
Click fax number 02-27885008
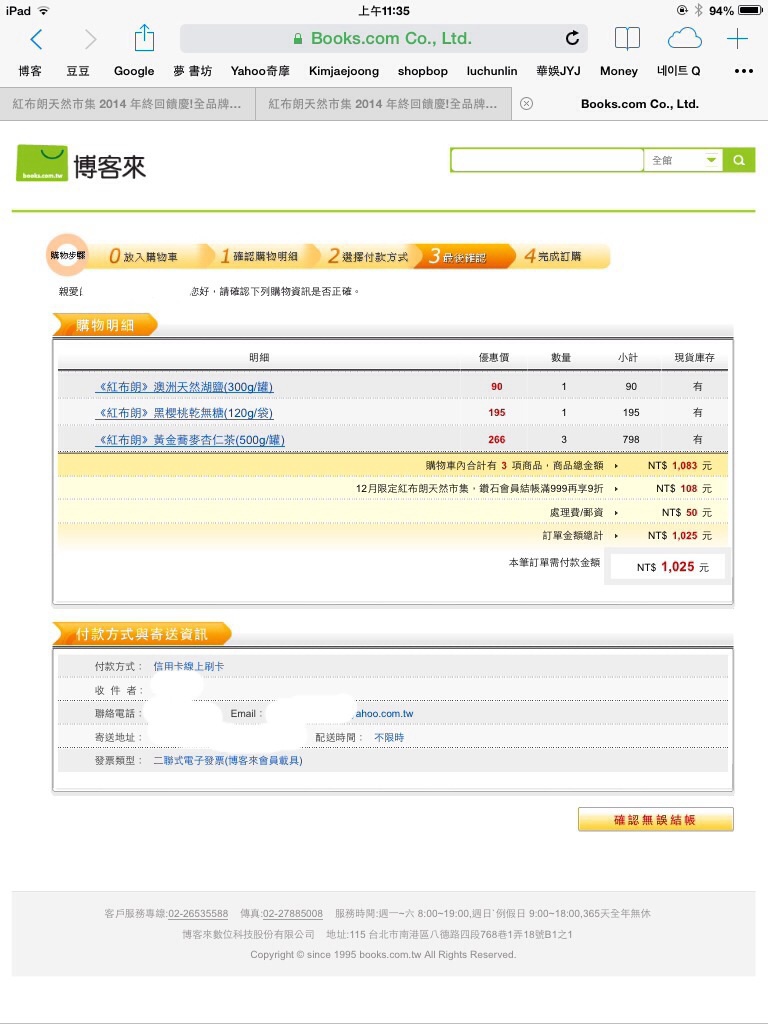click(x=293, y=914)
